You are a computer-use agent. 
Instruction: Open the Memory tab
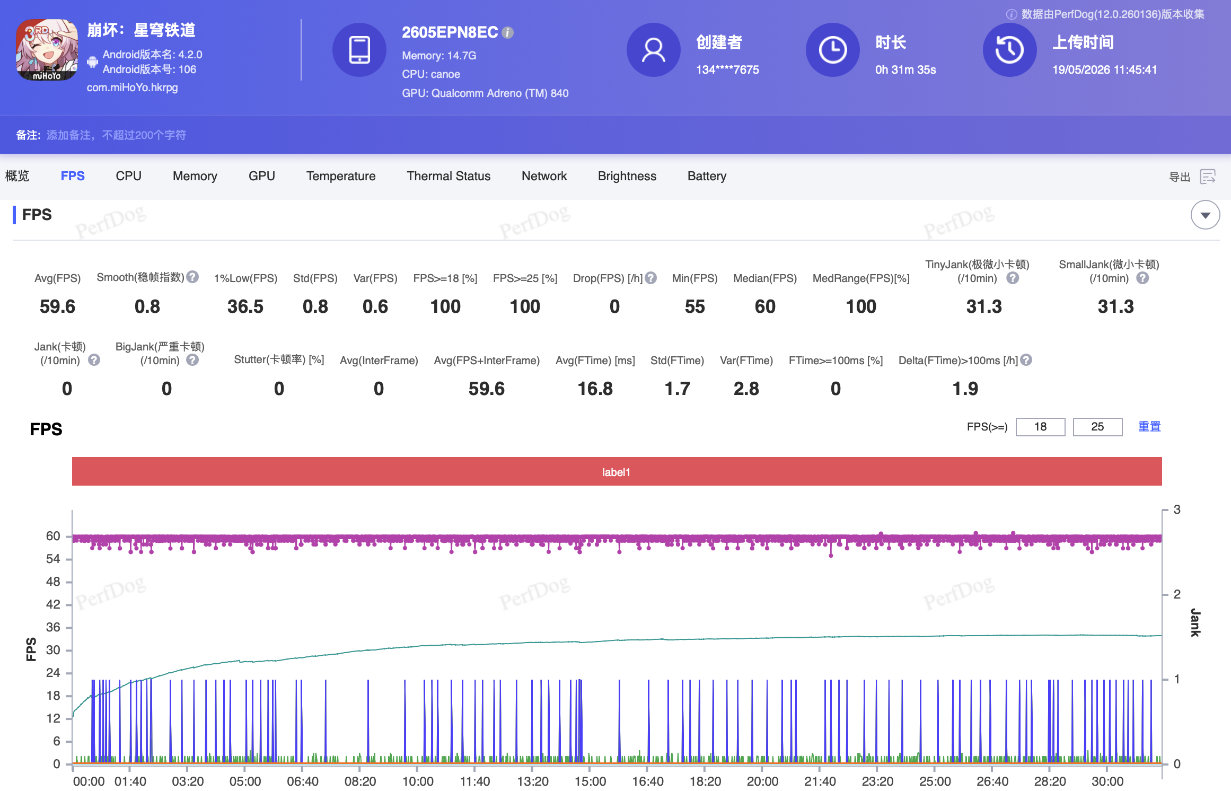pyautogui.click(x=195, y=176)
